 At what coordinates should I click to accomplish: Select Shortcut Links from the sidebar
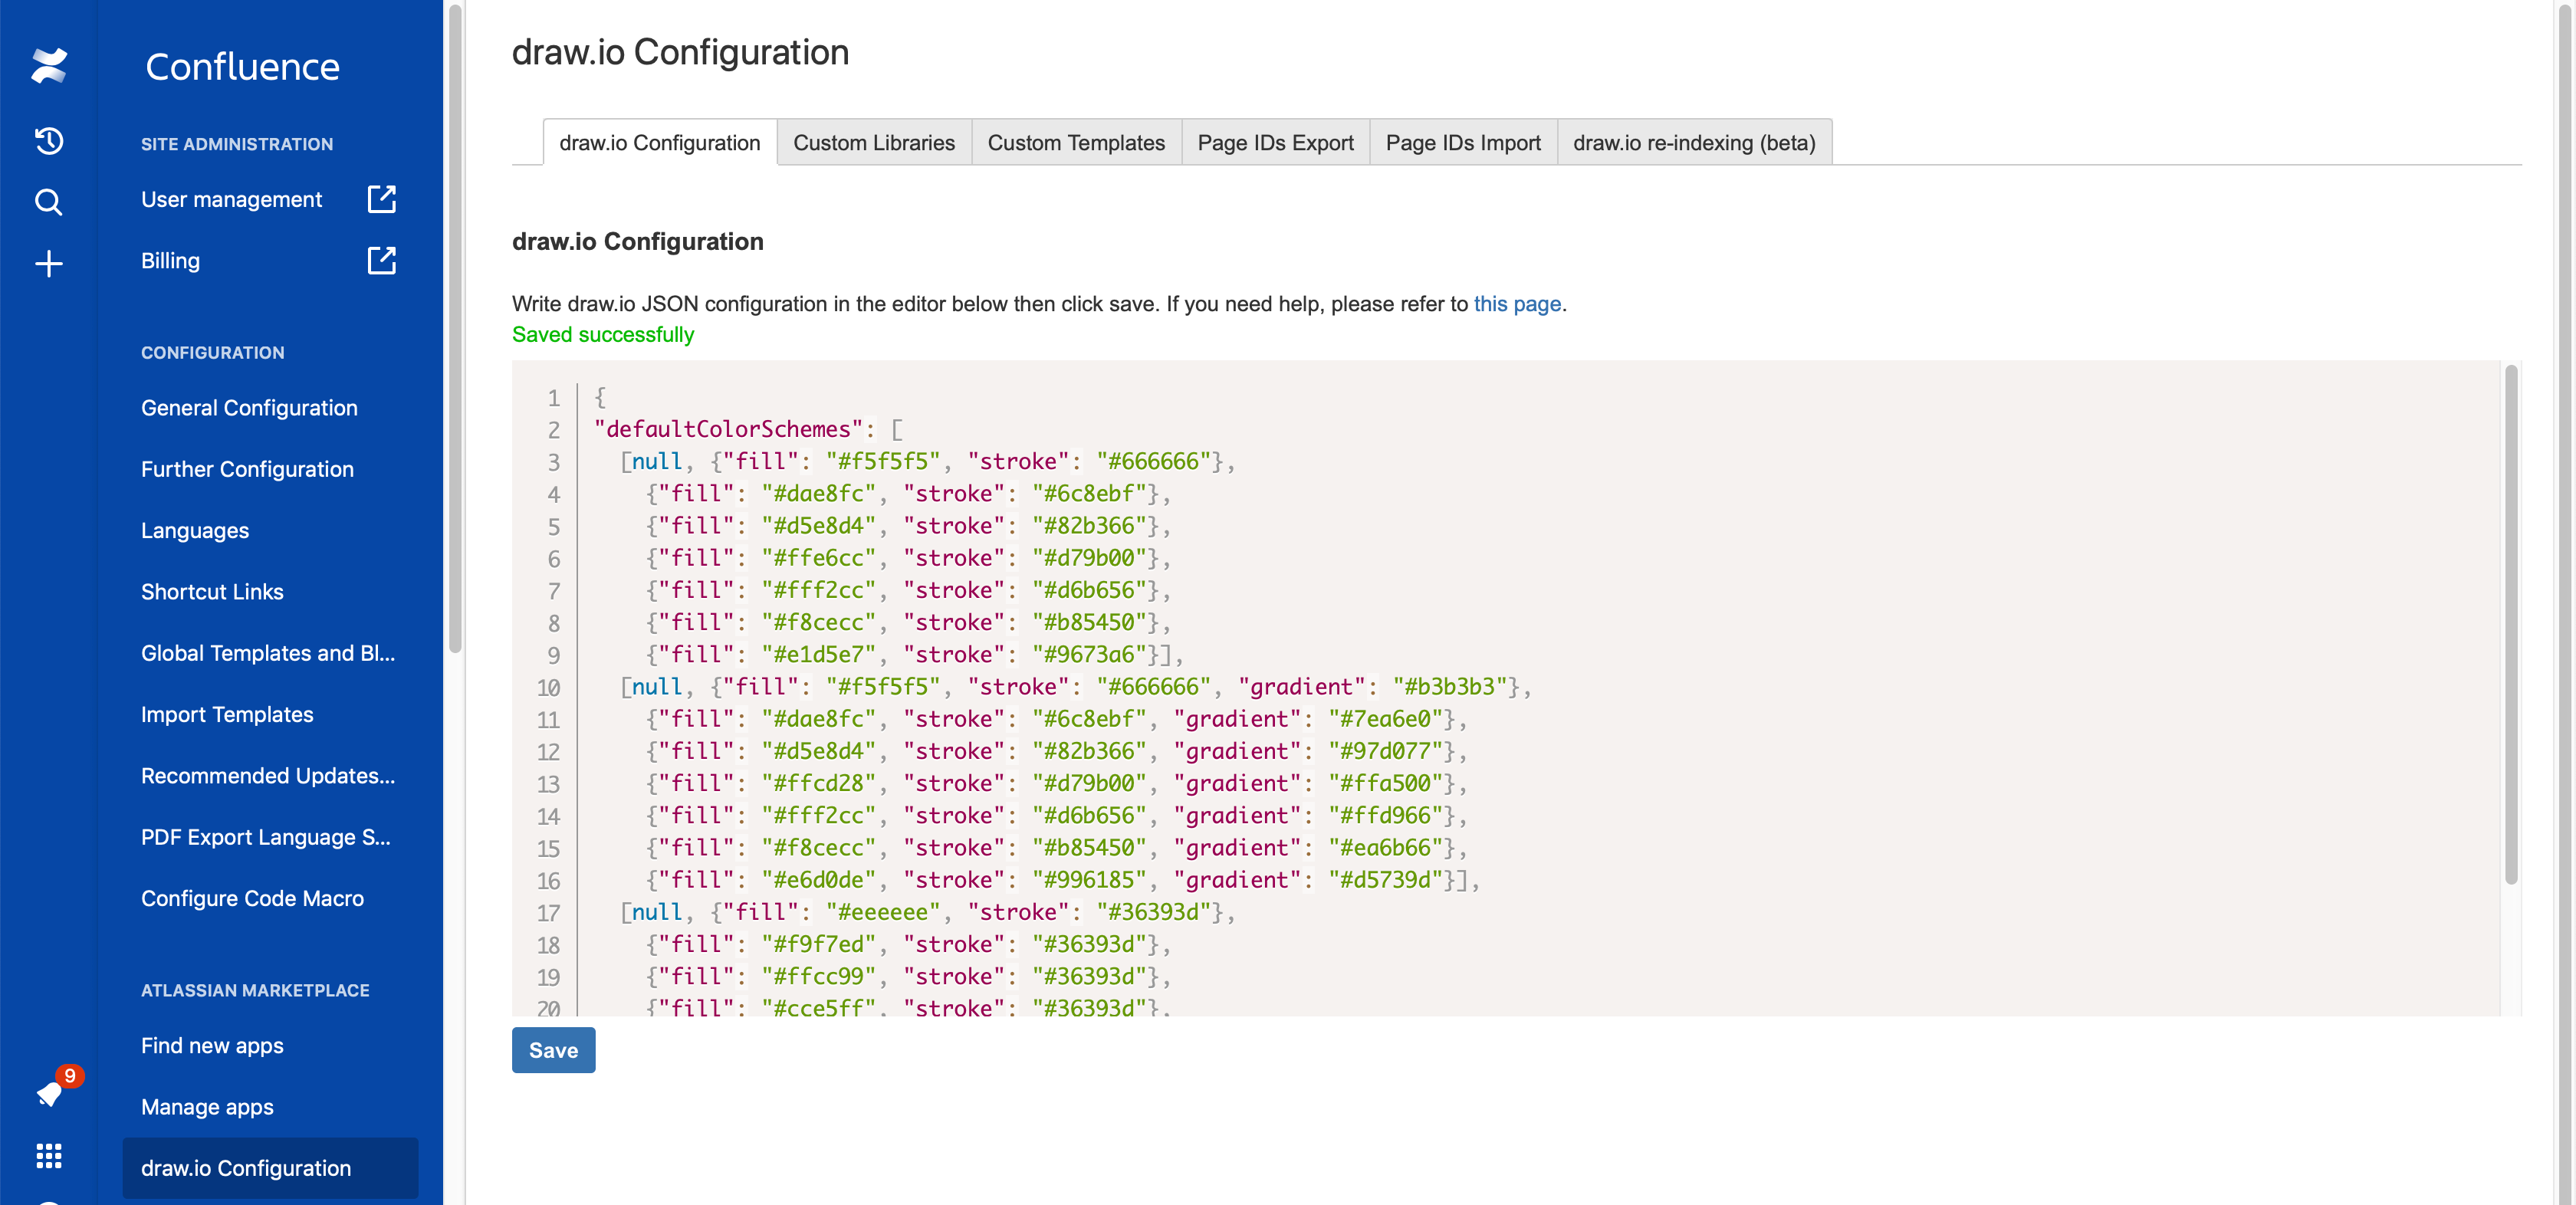[212, 591]
